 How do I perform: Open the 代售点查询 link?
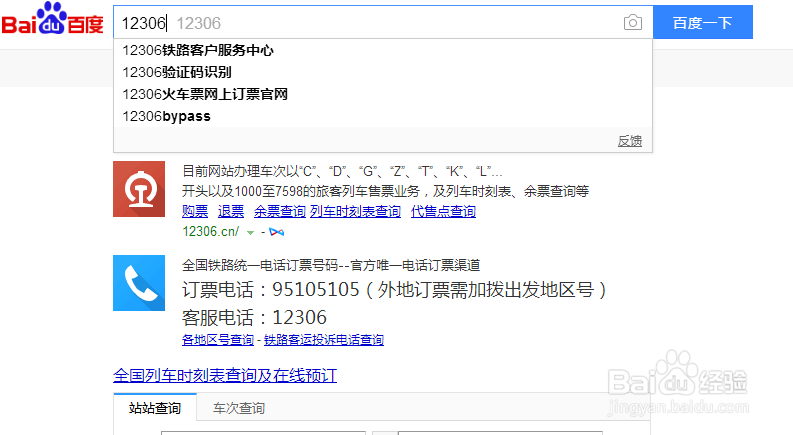point(443,211)
